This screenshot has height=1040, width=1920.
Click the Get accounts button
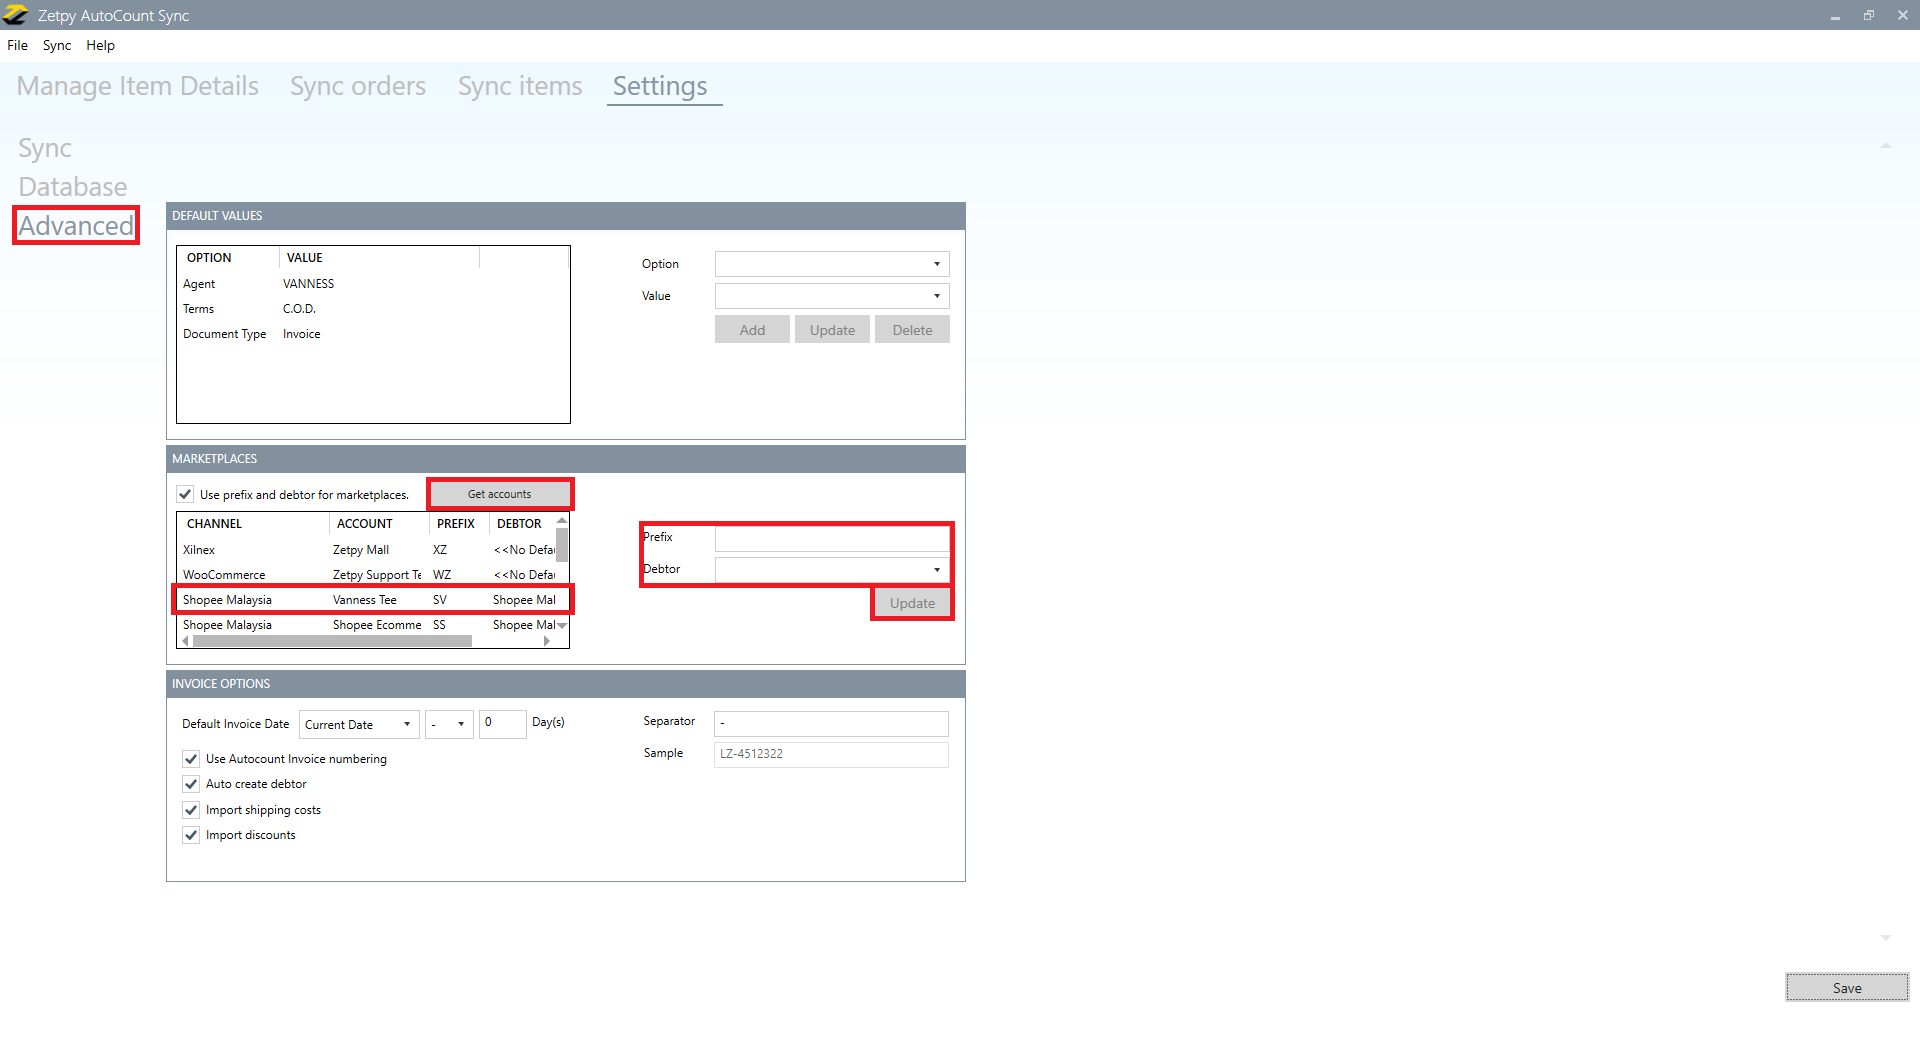pos(500,494)
